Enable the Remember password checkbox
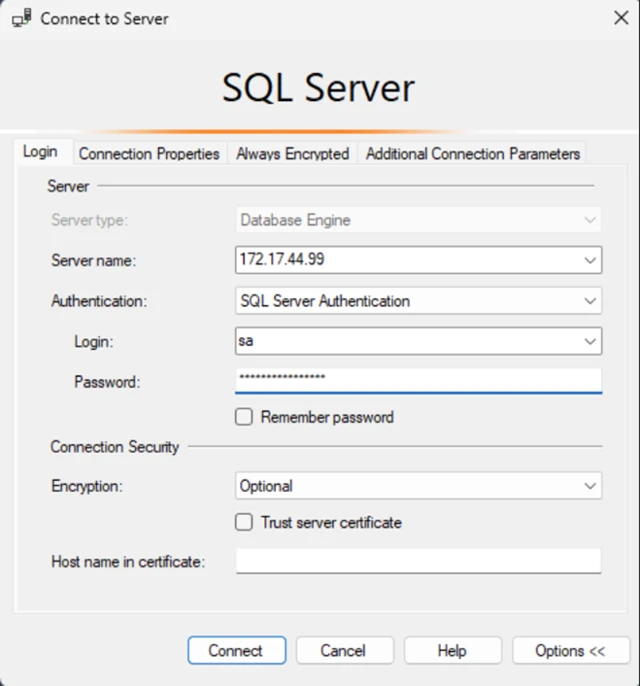The height and width of the screenshot is (686, 640). click(x=244, y=417)
